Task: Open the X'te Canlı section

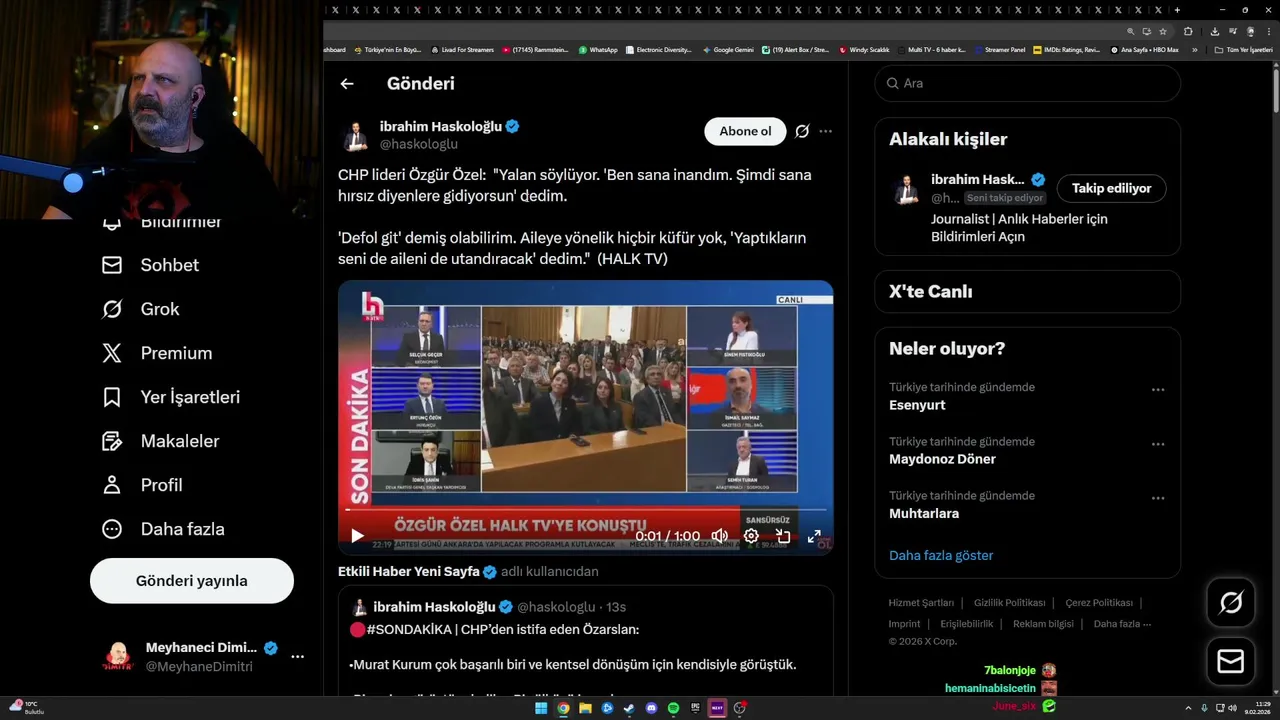Action: [1028, 292]
